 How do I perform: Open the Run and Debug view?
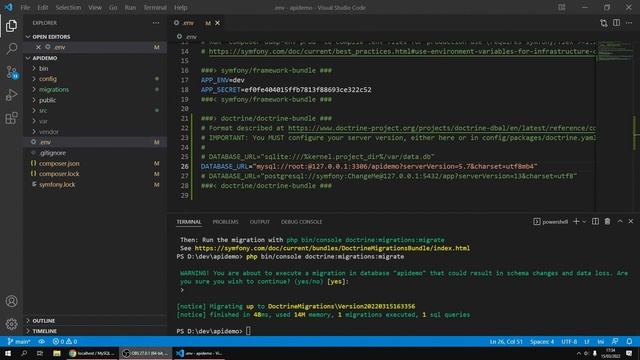11,95
